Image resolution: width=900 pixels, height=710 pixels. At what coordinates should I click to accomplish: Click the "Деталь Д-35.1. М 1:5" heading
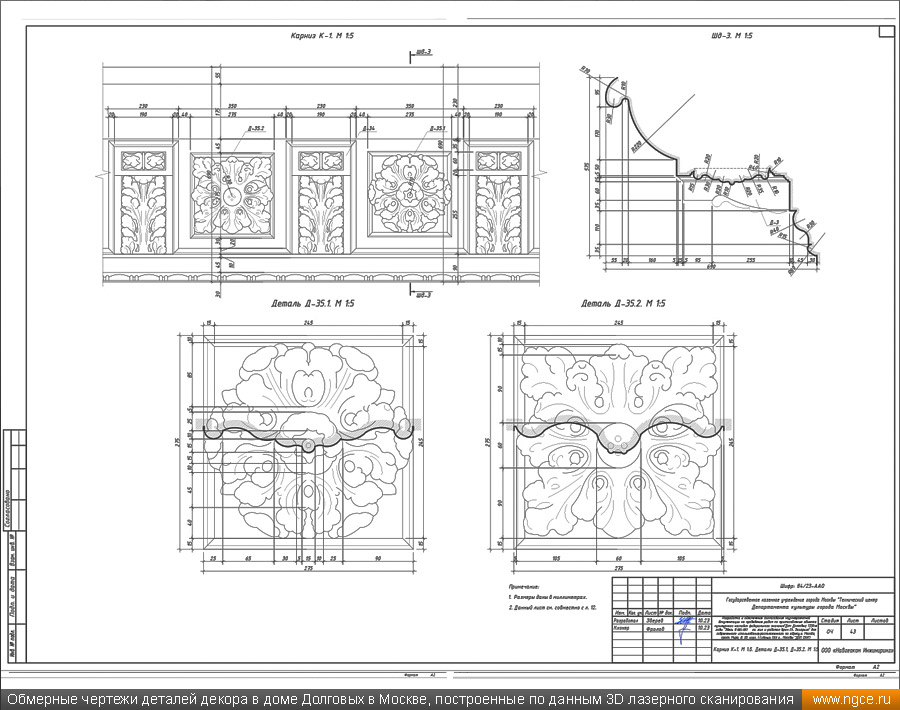312,303
